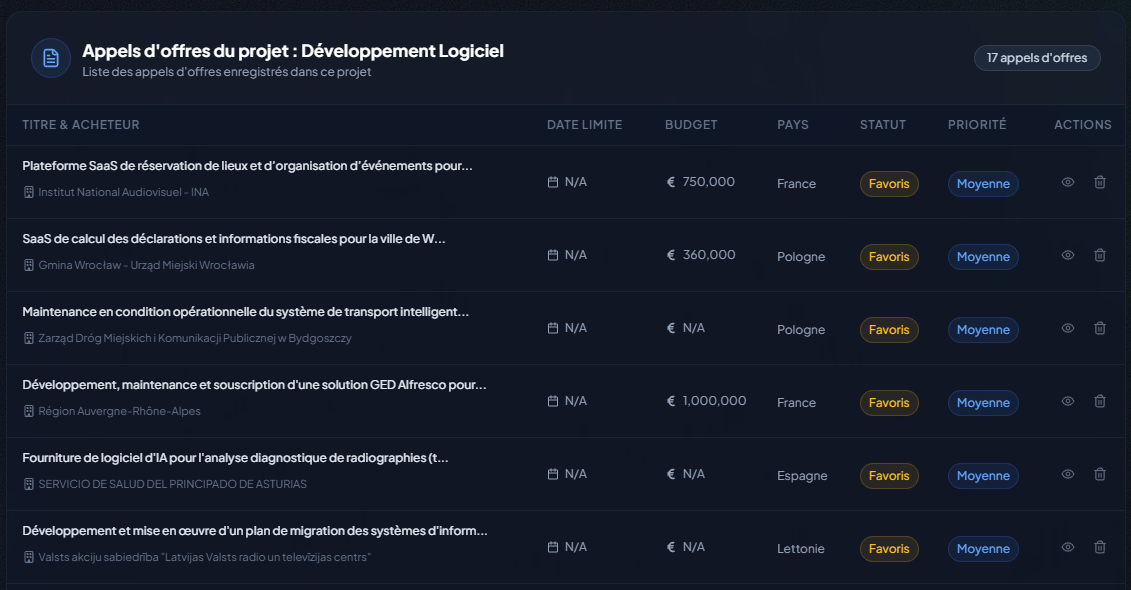The width and height of the screenshot is (1131, 590).
Task: View the Asturias radiography AI tender
Action: (1068, 475)
